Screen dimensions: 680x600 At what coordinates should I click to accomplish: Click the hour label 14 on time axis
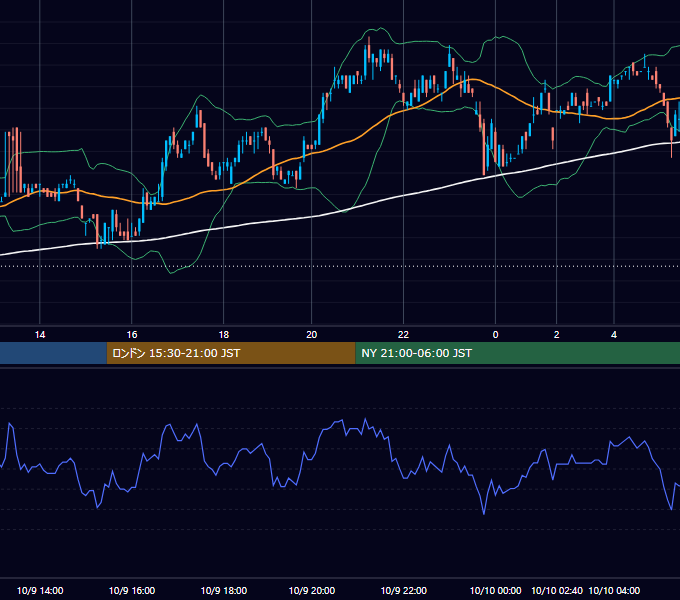click(40, 335)
